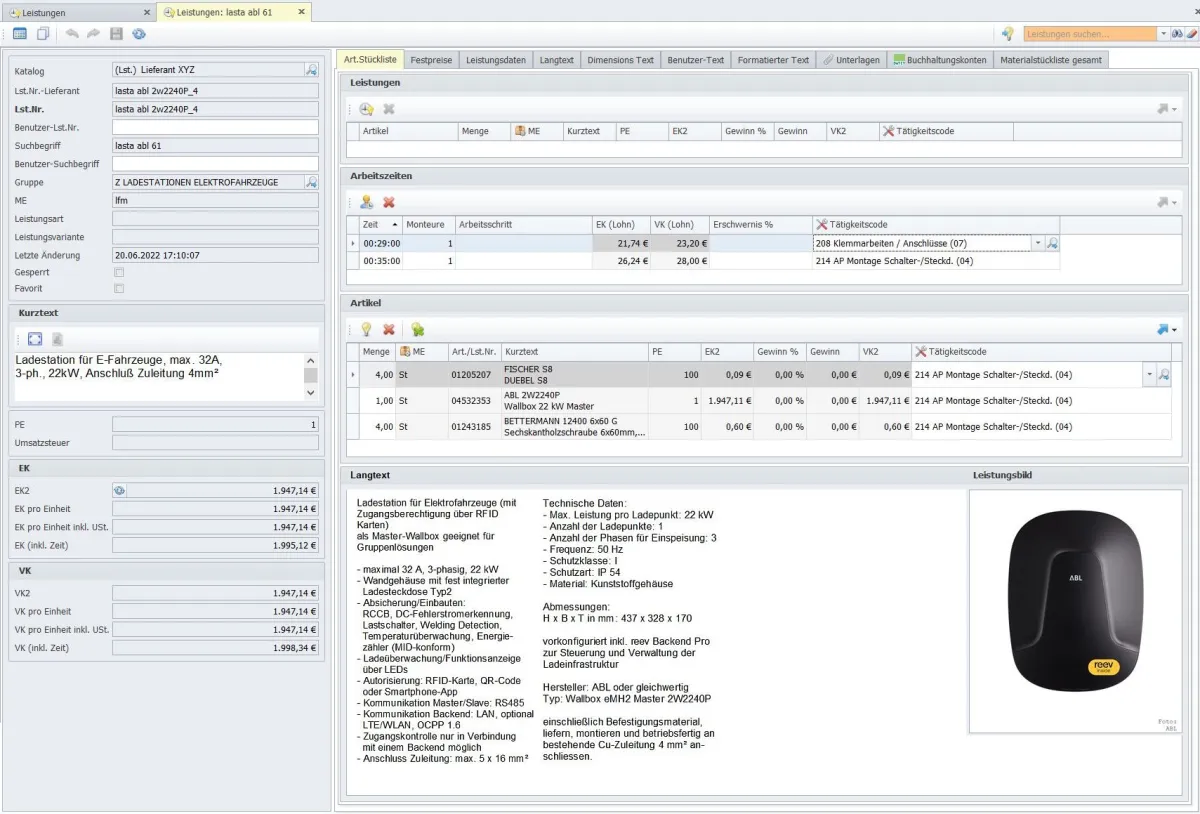1200x814 pixels.
Task: Open Tätigkeitscode dropdown for Klemmarbeiten row
Action: (x=1037, y=243)
